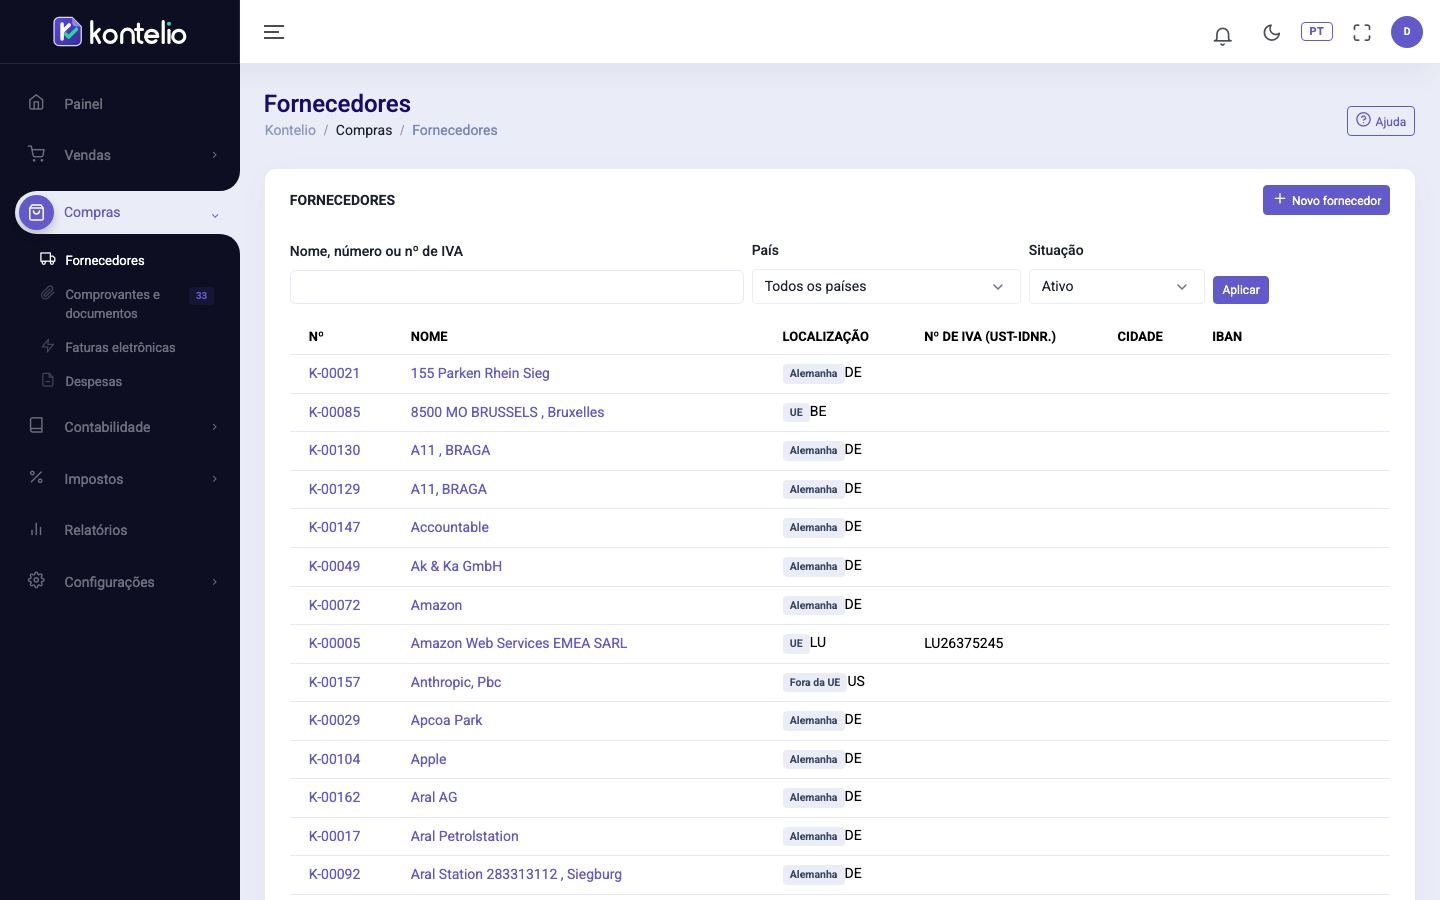Click the Kontelio logo
This screenshot has width=1440, height=900.
coord(120,32)
